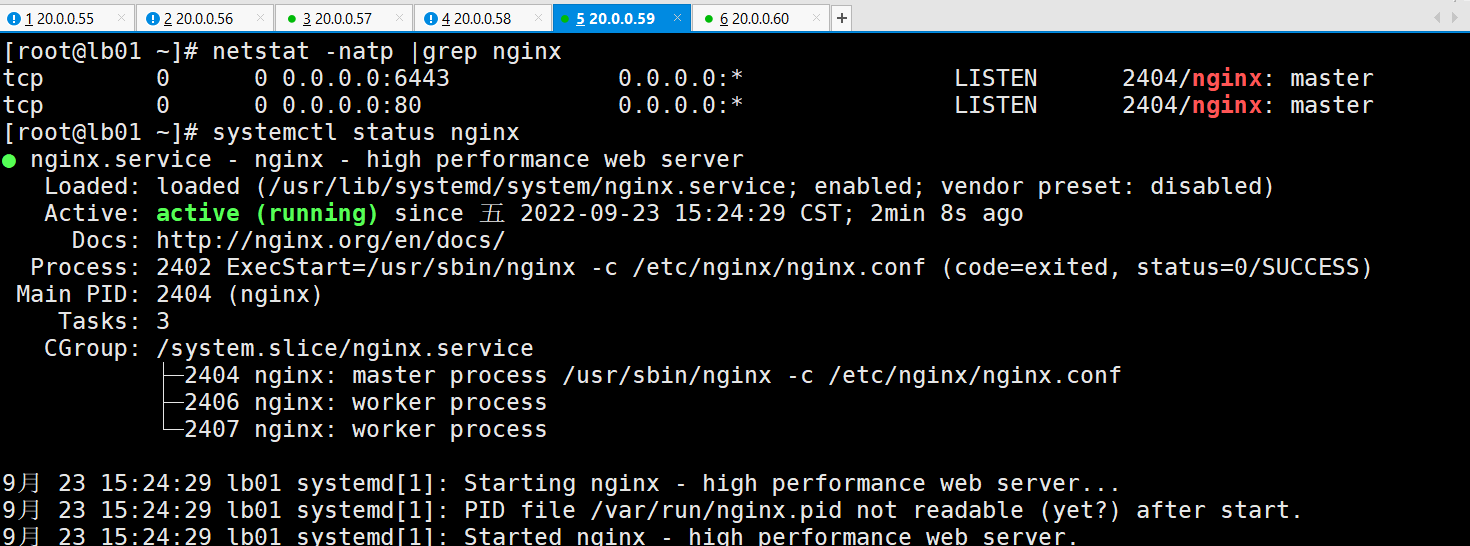Click 'Main PID: 2404 (nginx)' line
This screenshot has width=1470, height=546.
point(170,294)
